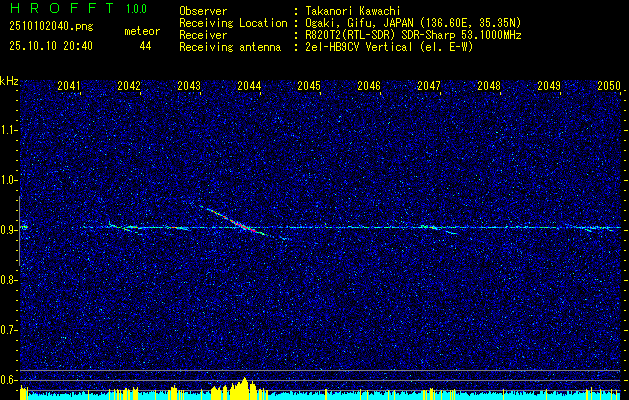
Task: Click the antenna description 2el-HB9CV Vertical
Action: 357,47
